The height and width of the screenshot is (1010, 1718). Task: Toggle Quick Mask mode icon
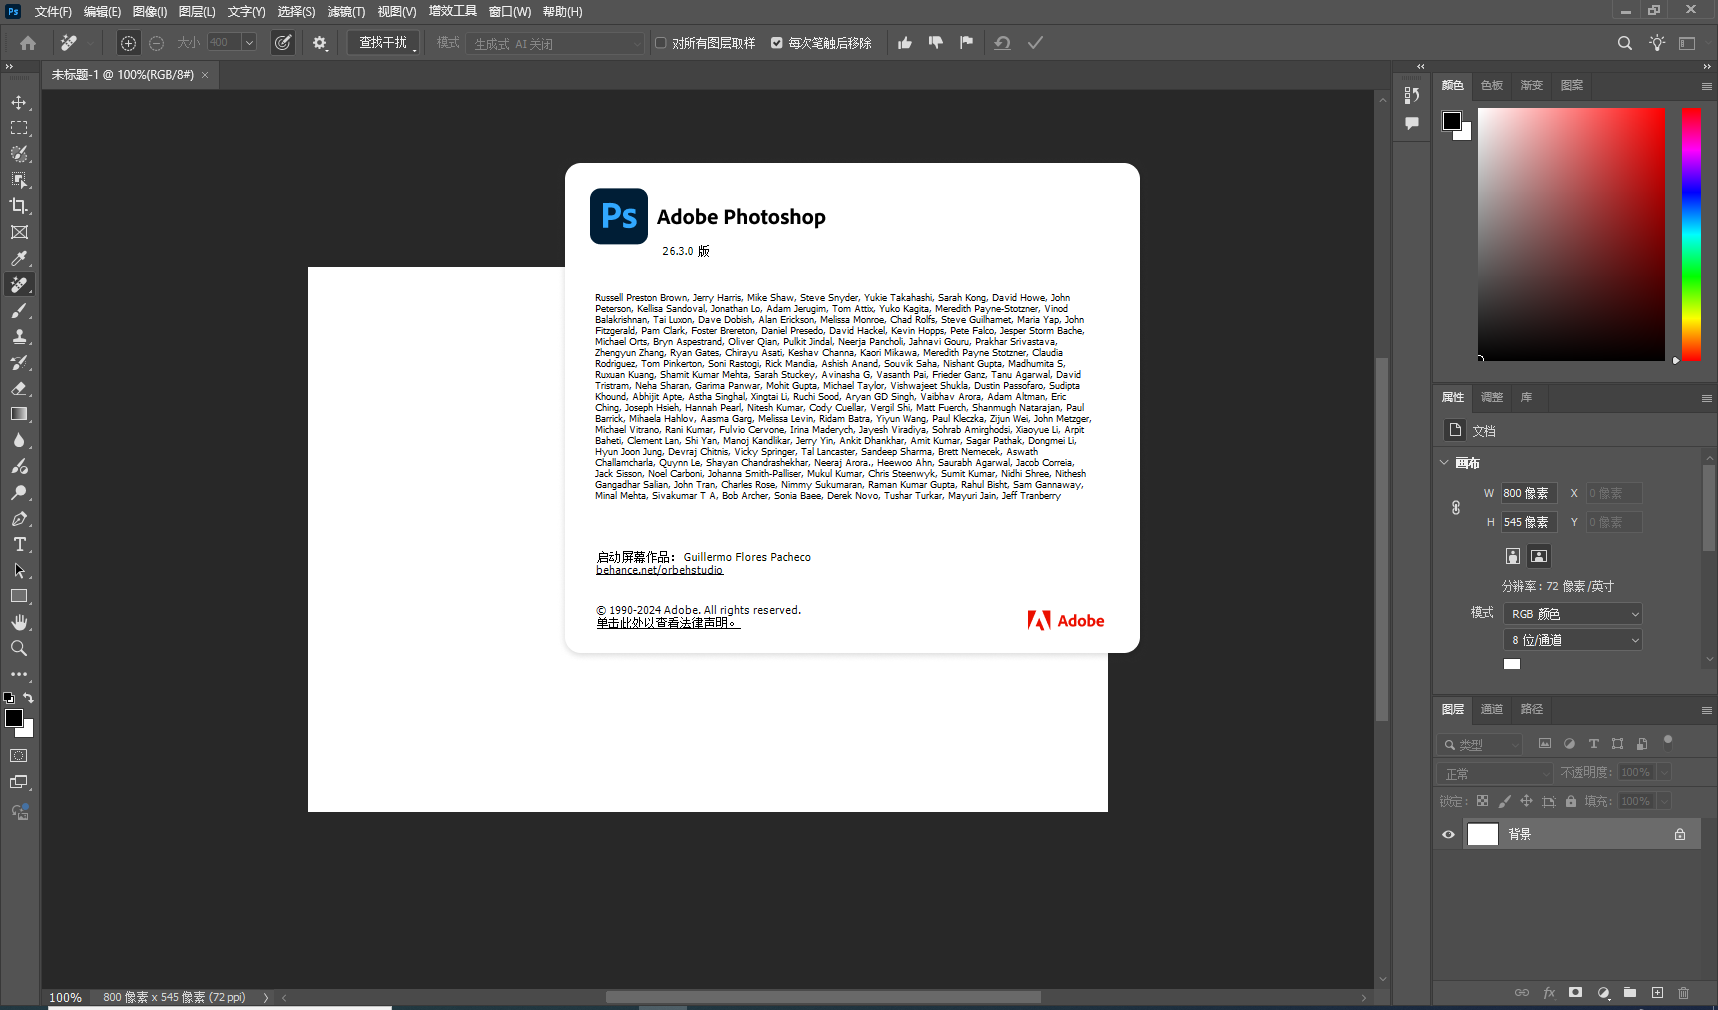click(x=19, y=756)
